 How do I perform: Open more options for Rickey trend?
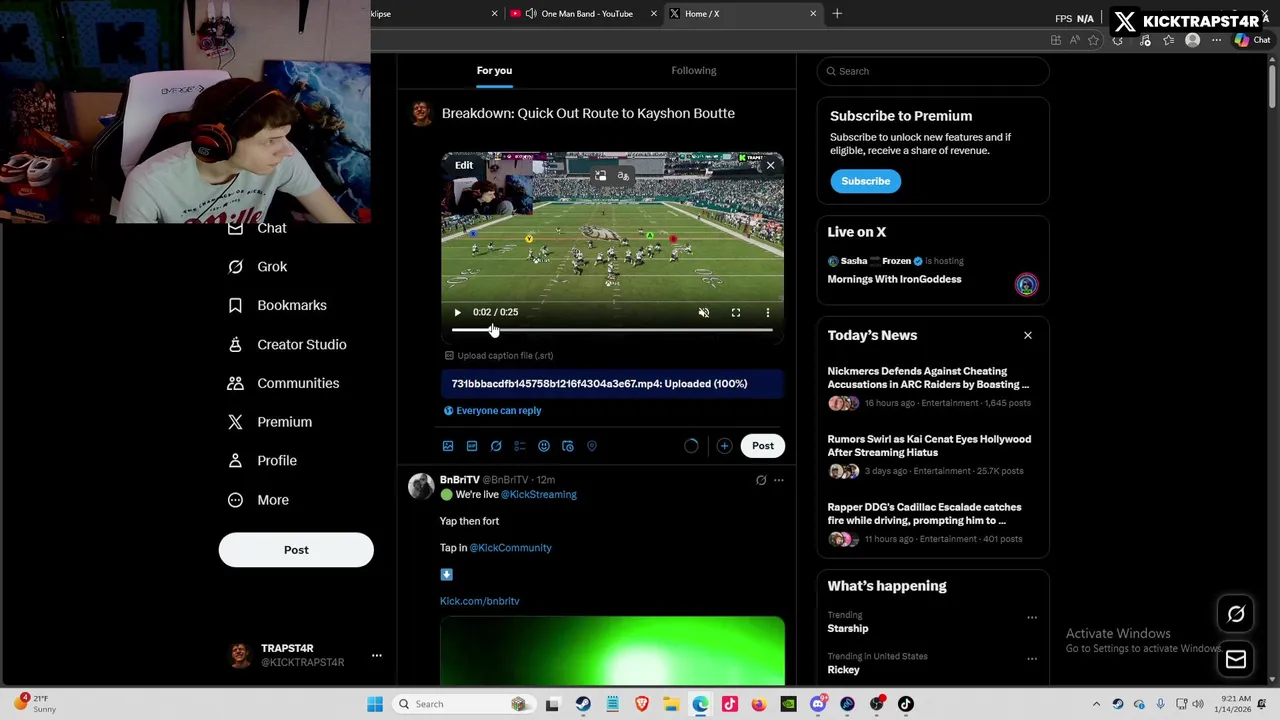coord(1032,658)
